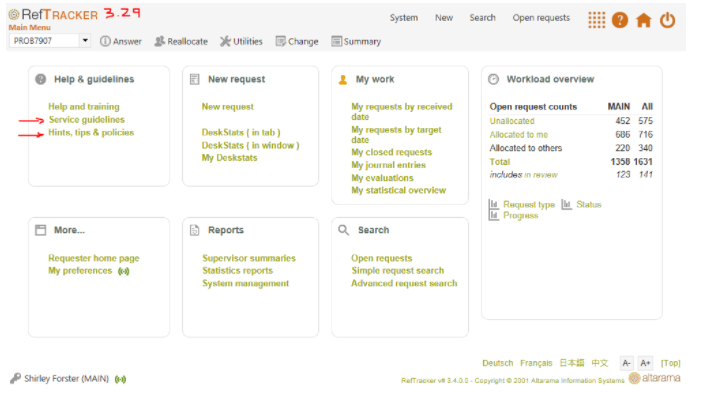
Task: Go to home via house icon
Action: click(643, 20)
